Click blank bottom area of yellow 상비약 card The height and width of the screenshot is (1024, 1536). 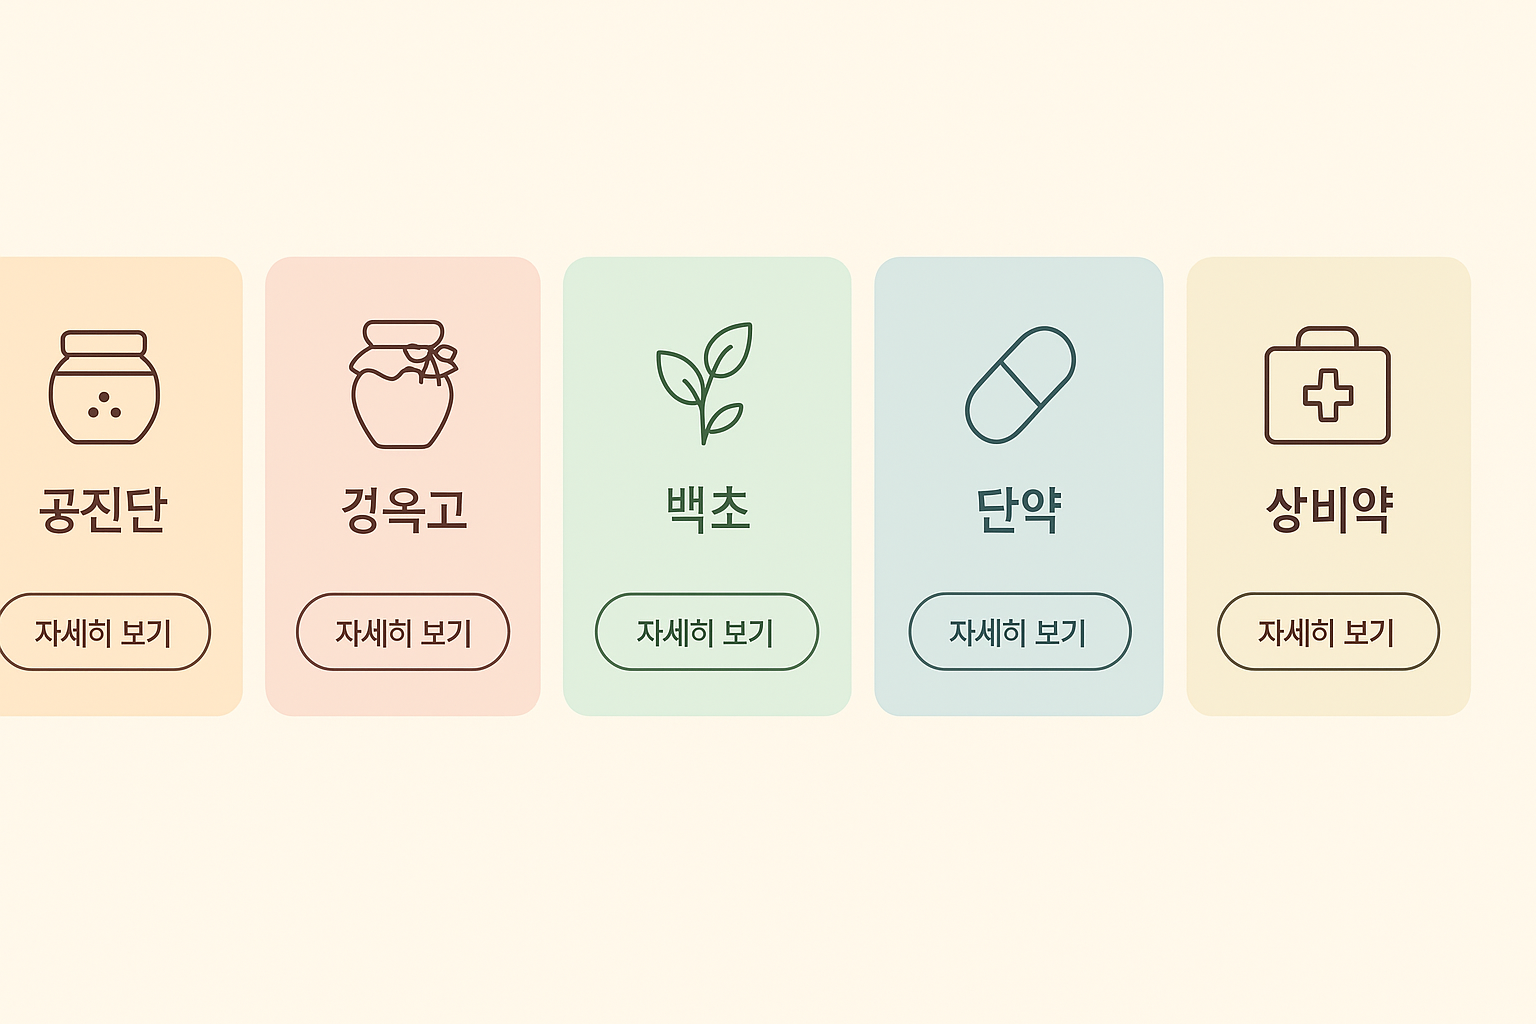pos(1328,694)
